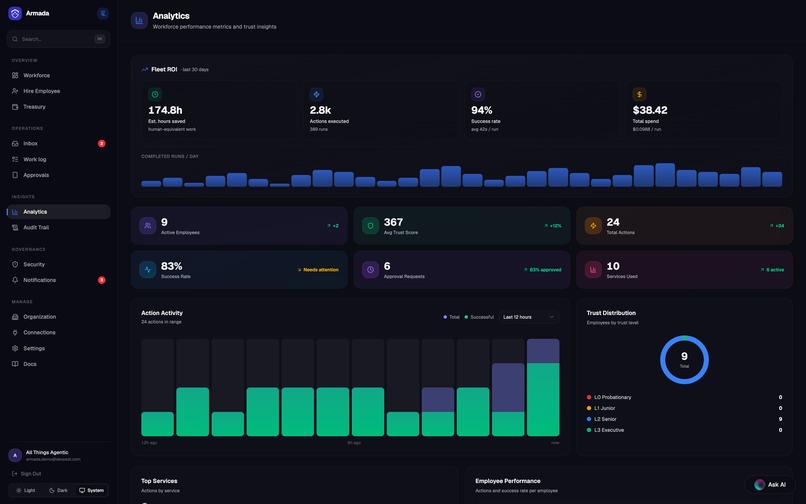Click the Approvals clipboard icon
Screen dimensions: 806x504
tap(15, 175)
